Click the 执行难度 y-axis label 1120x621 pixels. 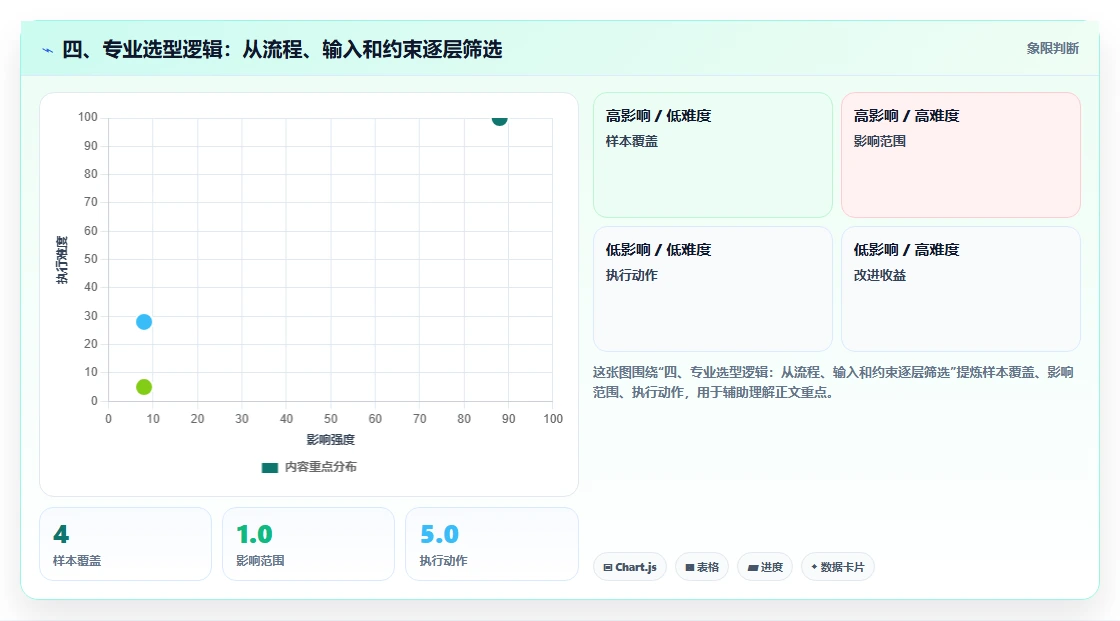(62, 259)
